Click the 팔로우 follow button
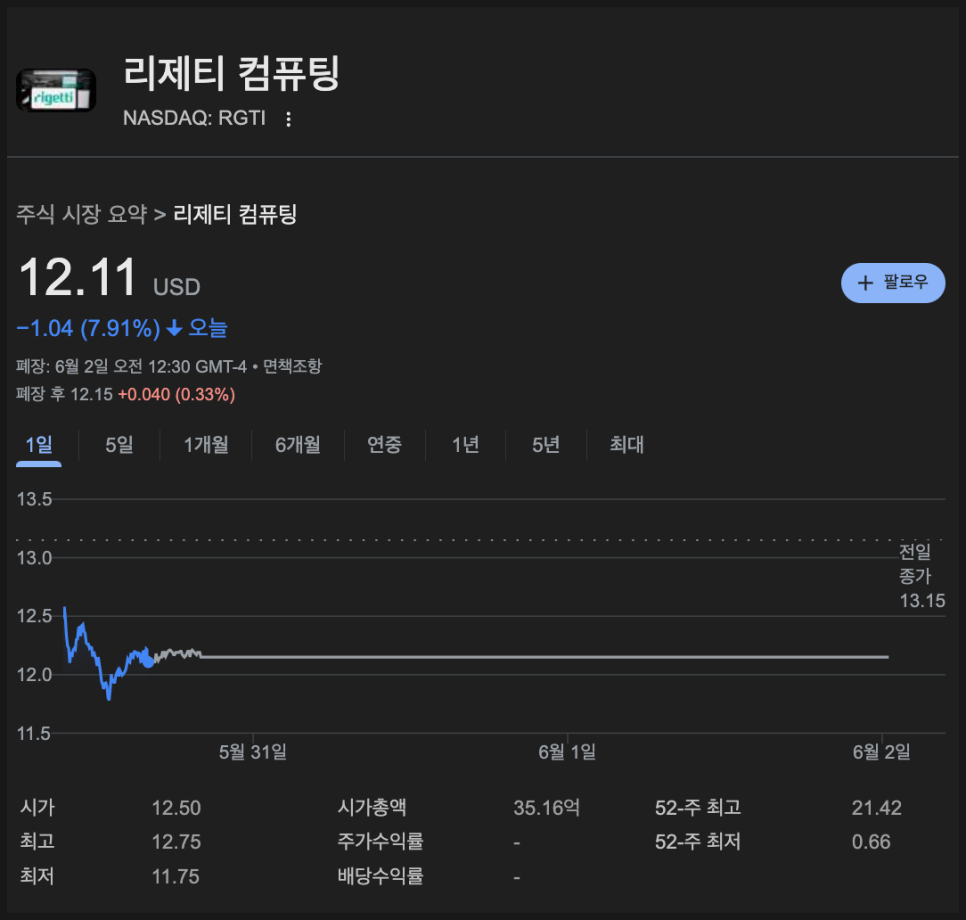966x920 pixels. [x=893, y=283]
